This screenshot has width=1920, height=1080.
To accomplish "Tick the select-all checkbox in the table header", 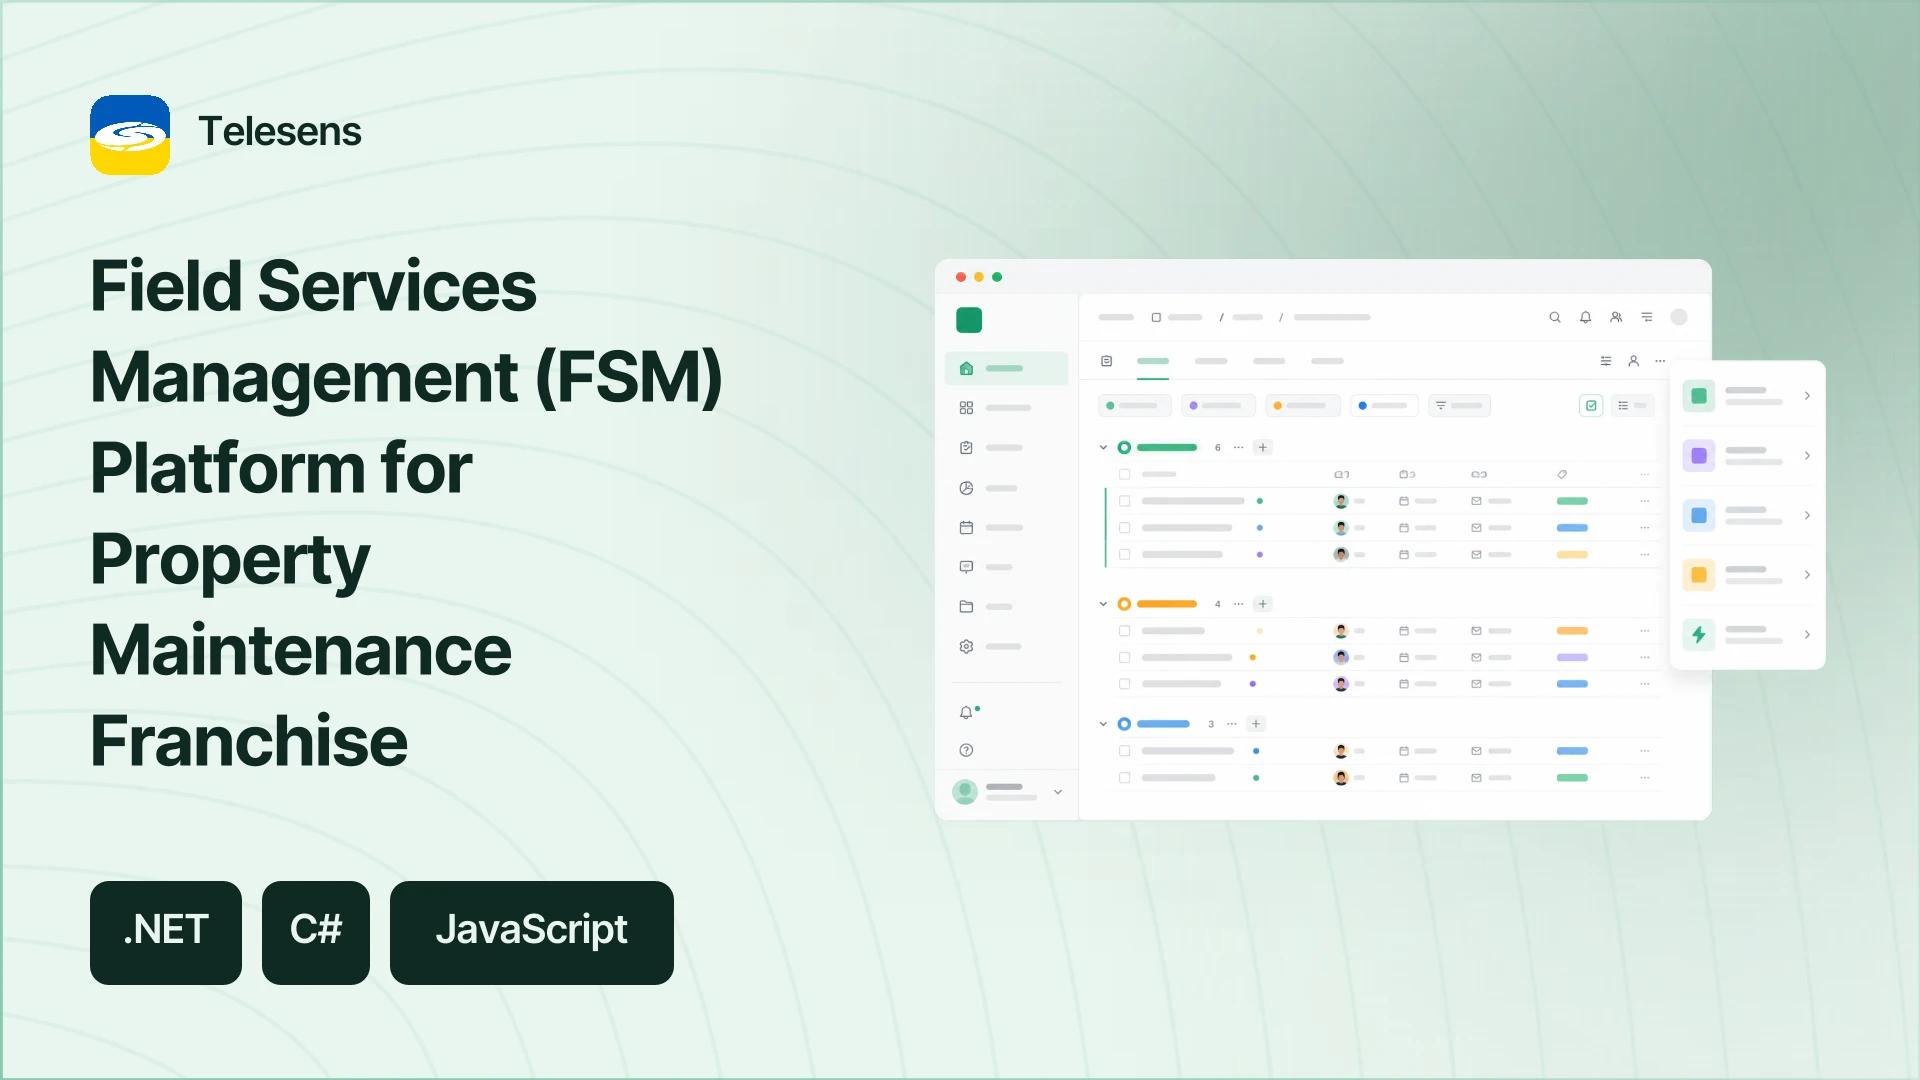I will [x=1124, y=474].
